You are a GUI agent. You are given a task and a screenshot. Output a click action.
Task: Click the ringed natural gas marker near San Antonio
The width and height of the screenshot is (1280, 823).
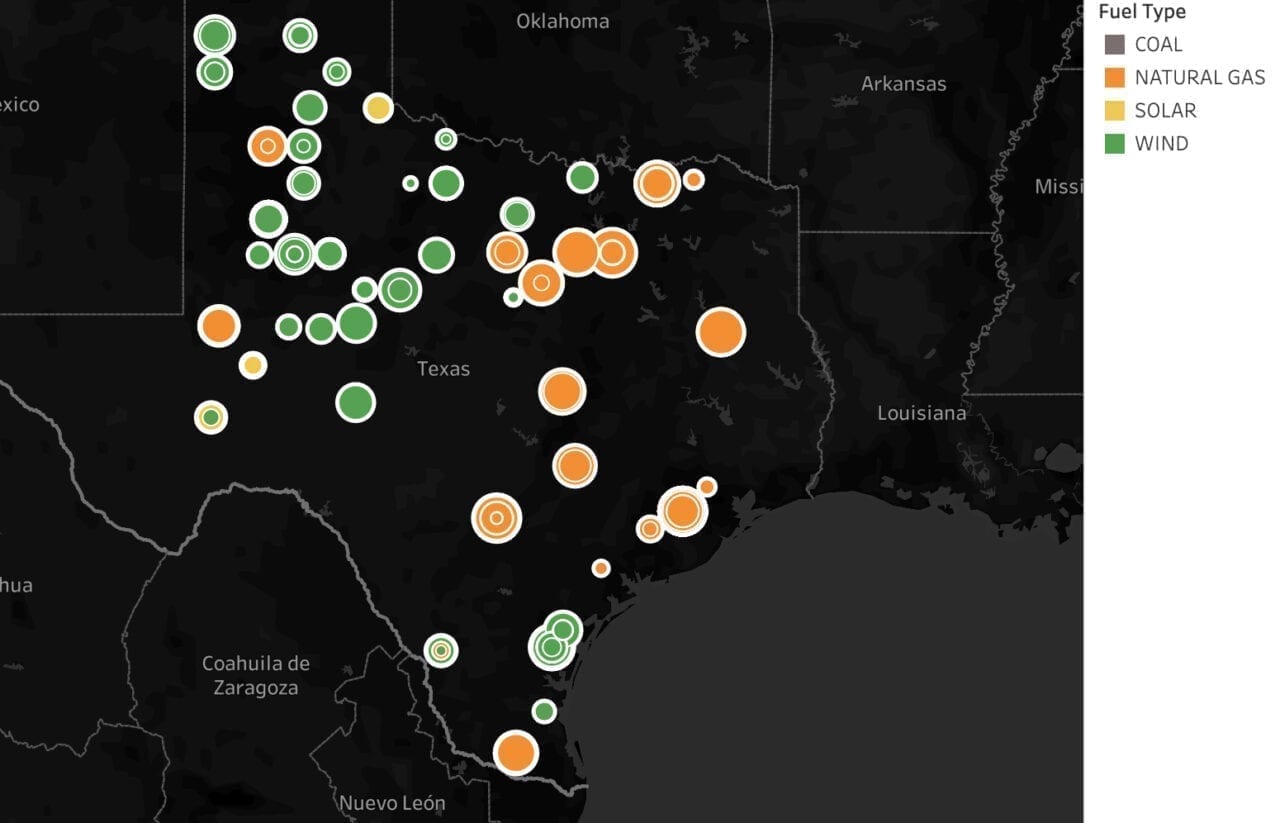497,518
